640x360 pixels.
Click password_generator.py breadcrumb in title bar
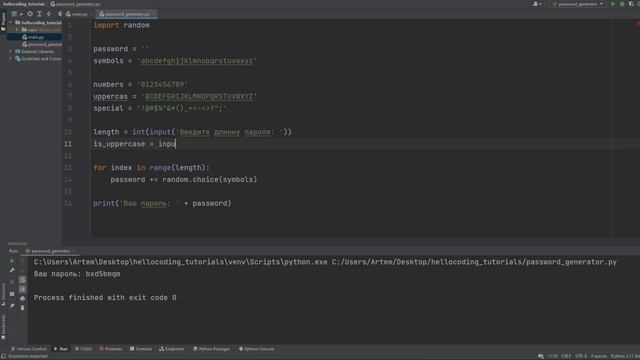coord(76,4)
